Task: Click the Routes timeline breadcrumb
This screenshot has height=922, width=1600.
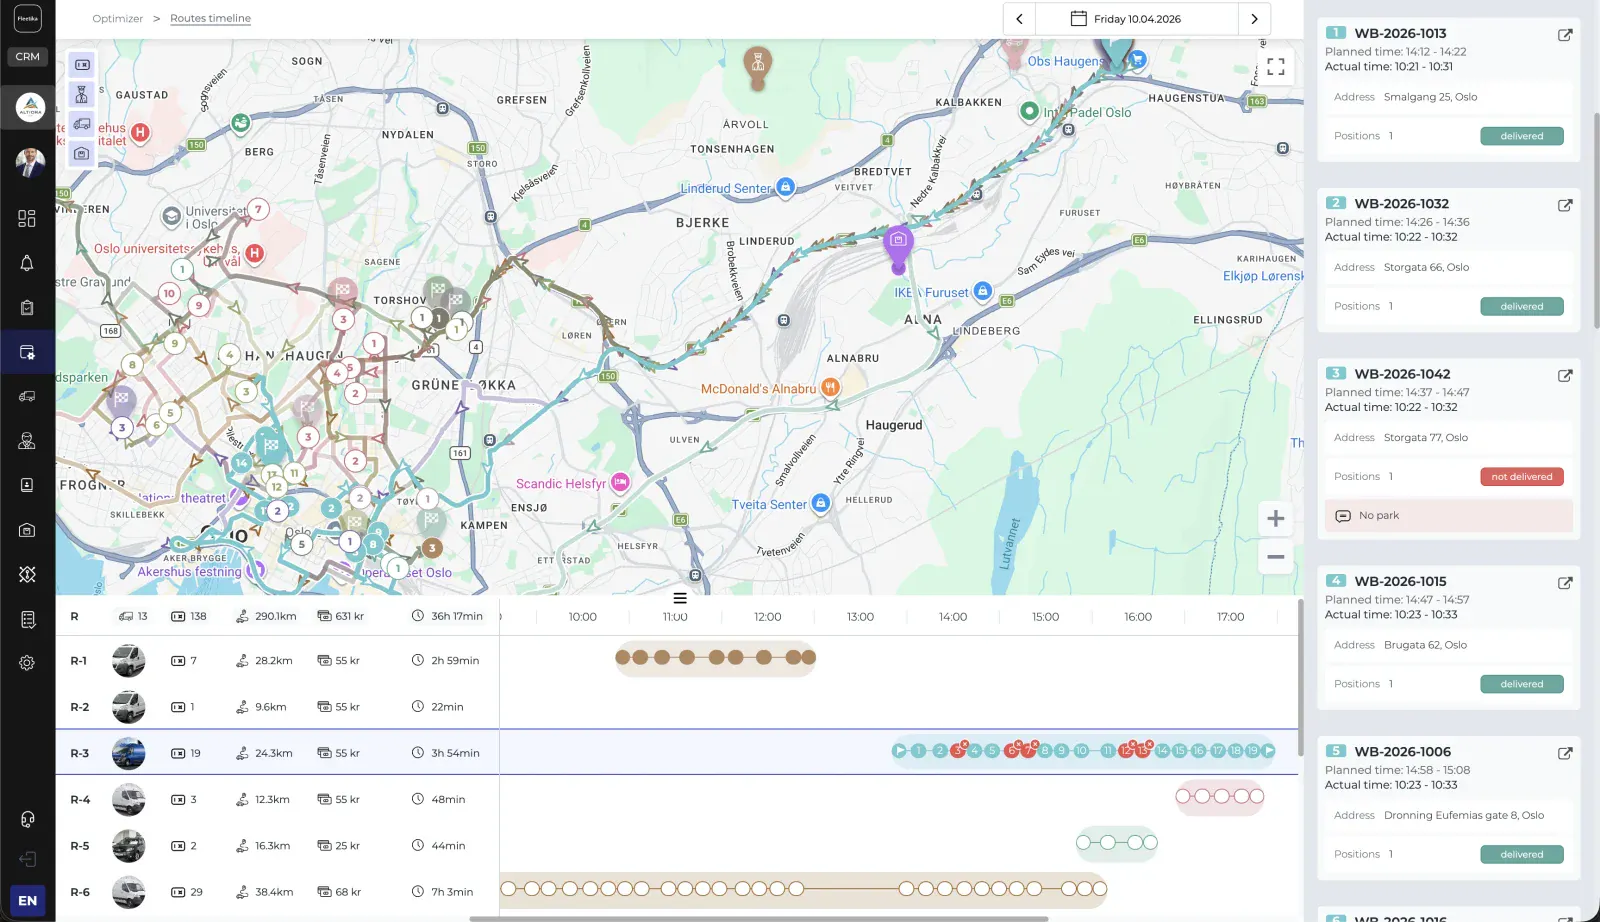Action: point(210,18)
